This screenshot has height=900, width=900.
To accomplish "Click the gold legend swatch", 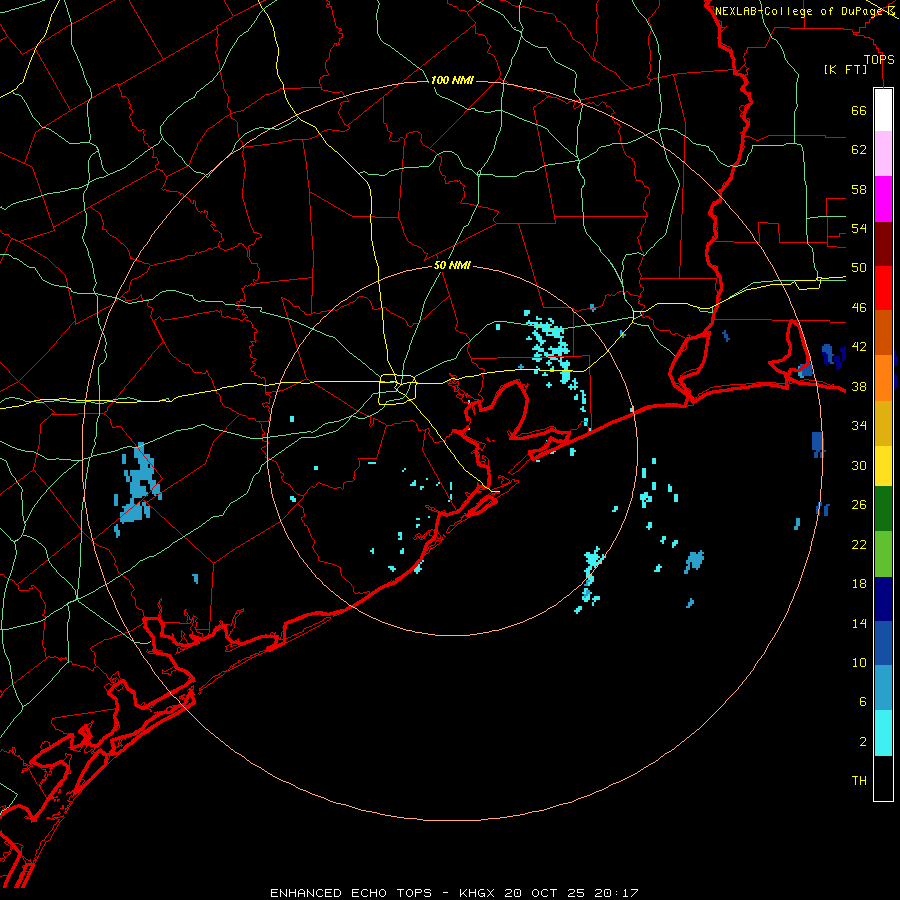I will 883,423.
